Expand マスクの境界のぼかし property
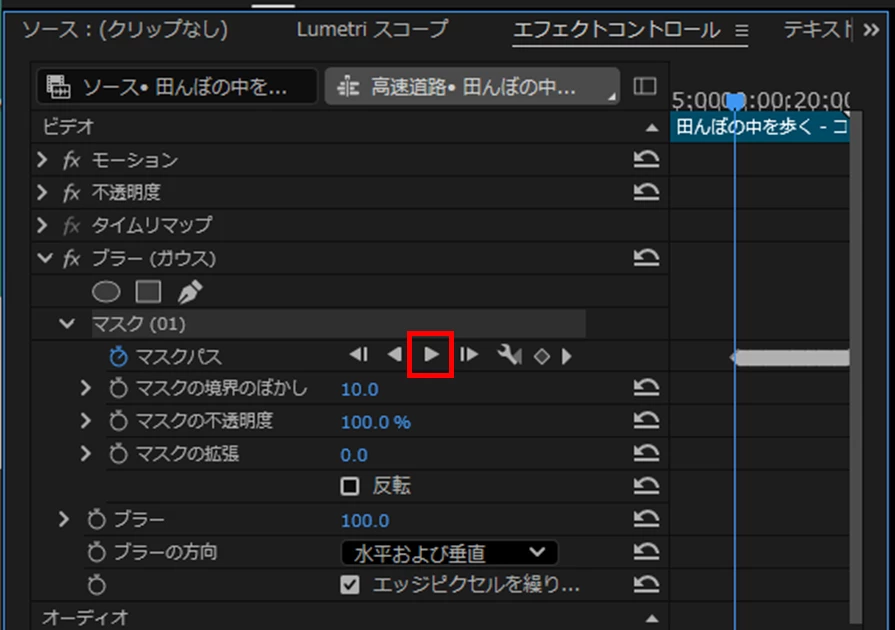The image size is (895, 630). [86, 388]
